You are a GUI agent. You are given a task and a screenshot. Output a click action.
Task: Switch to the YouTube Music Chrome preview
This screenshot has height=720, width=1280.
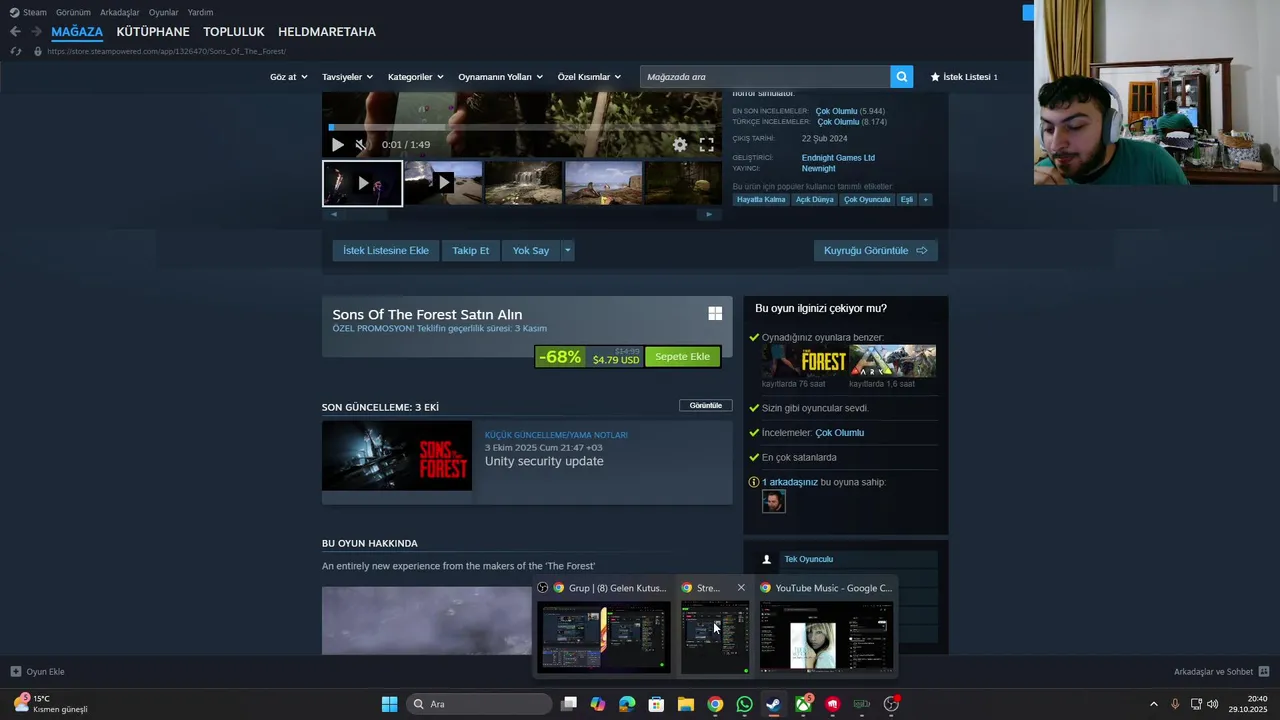tap(826, 627)
